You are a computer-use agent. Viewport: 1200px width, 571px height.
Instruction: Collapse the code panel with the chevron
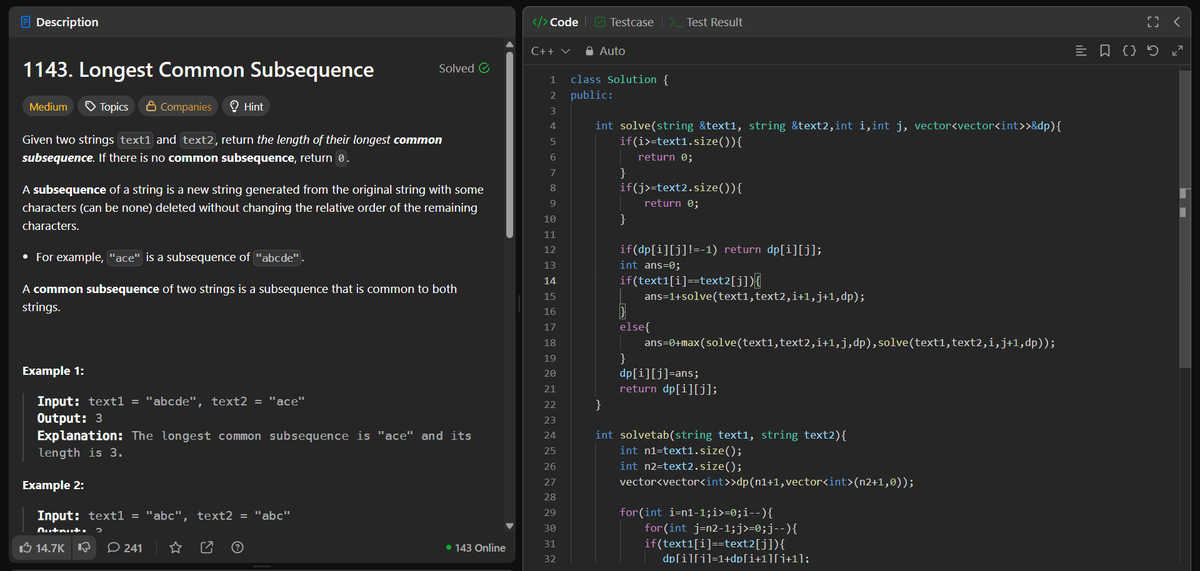1178,22
